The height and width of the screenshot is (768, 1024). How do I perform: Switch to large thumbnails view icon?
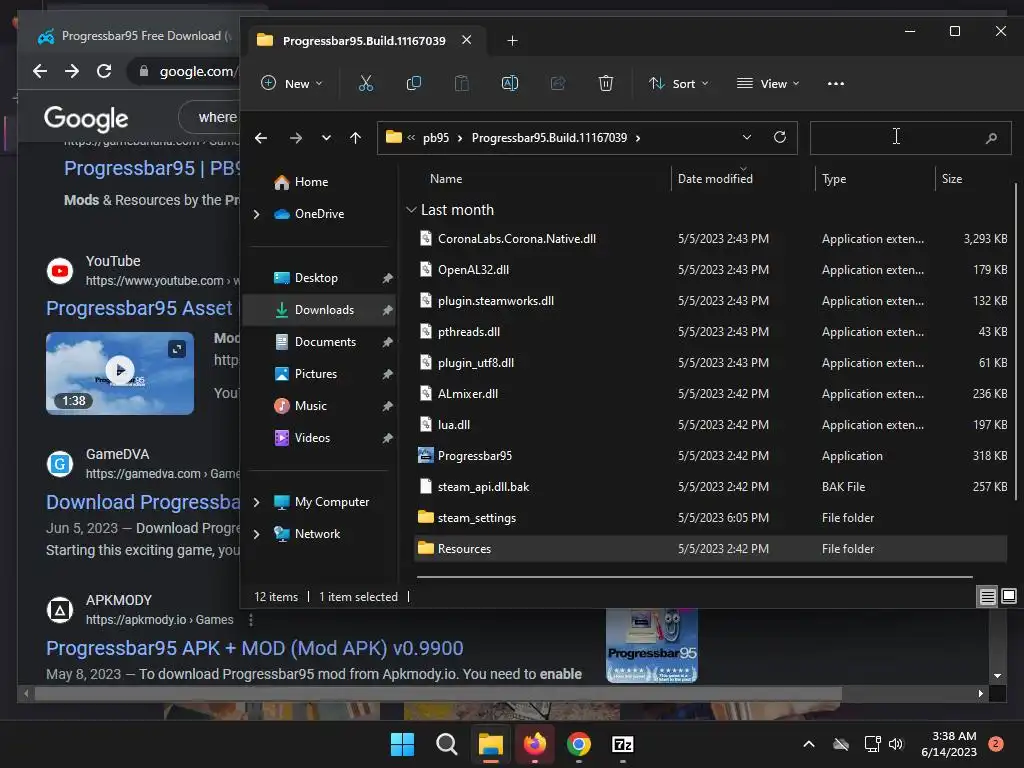coord(1009,596)
